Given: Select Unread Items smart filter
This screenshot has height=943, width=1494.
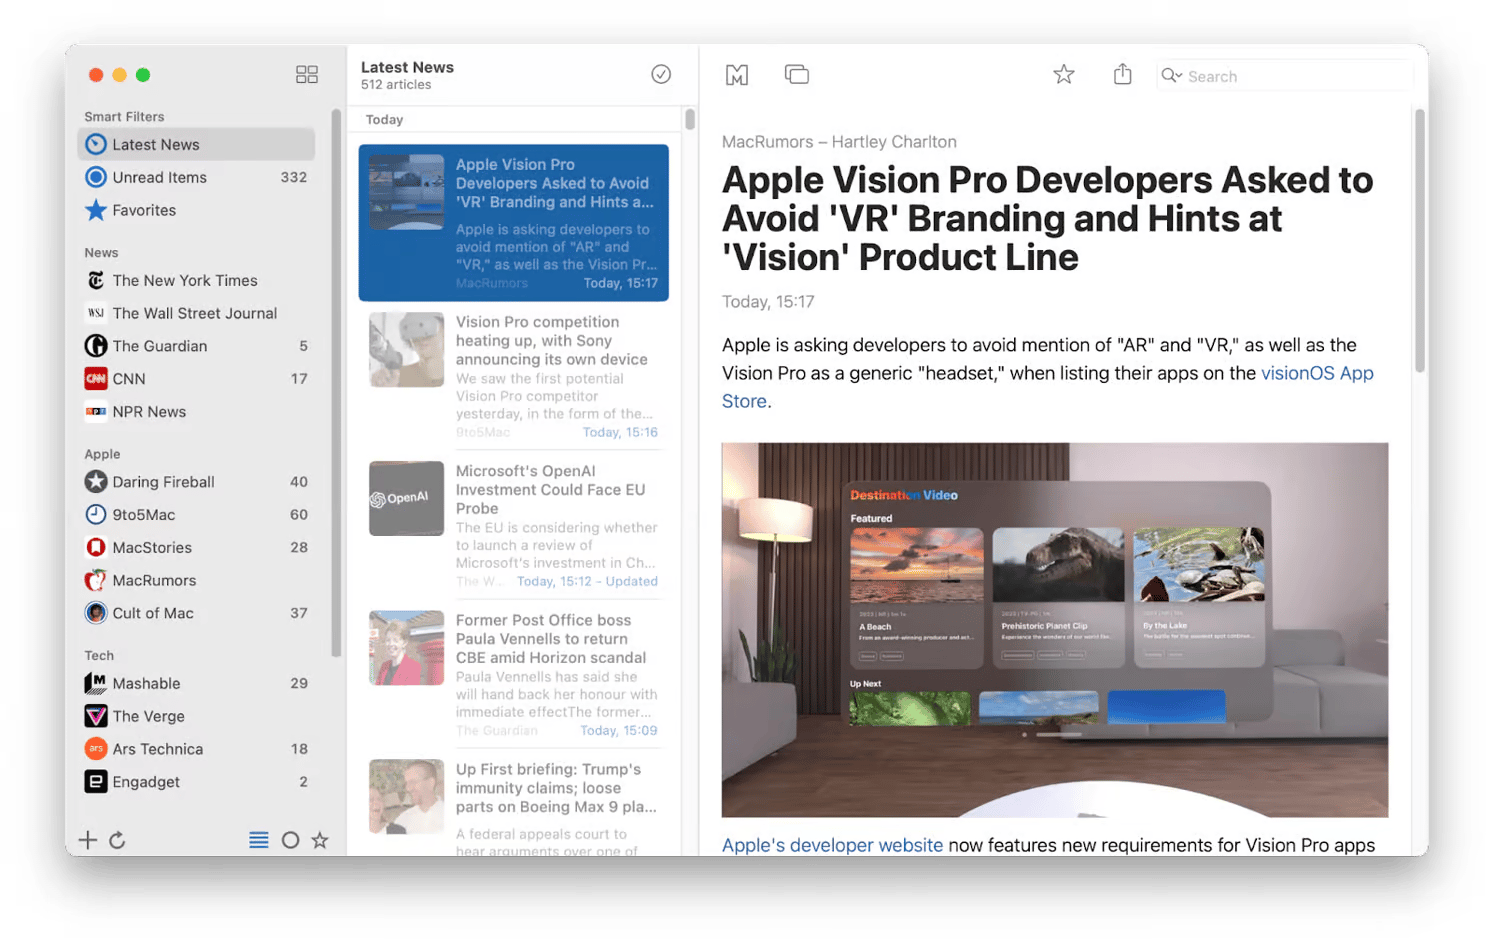Looking at the screenshot, I should click(160, 177).
